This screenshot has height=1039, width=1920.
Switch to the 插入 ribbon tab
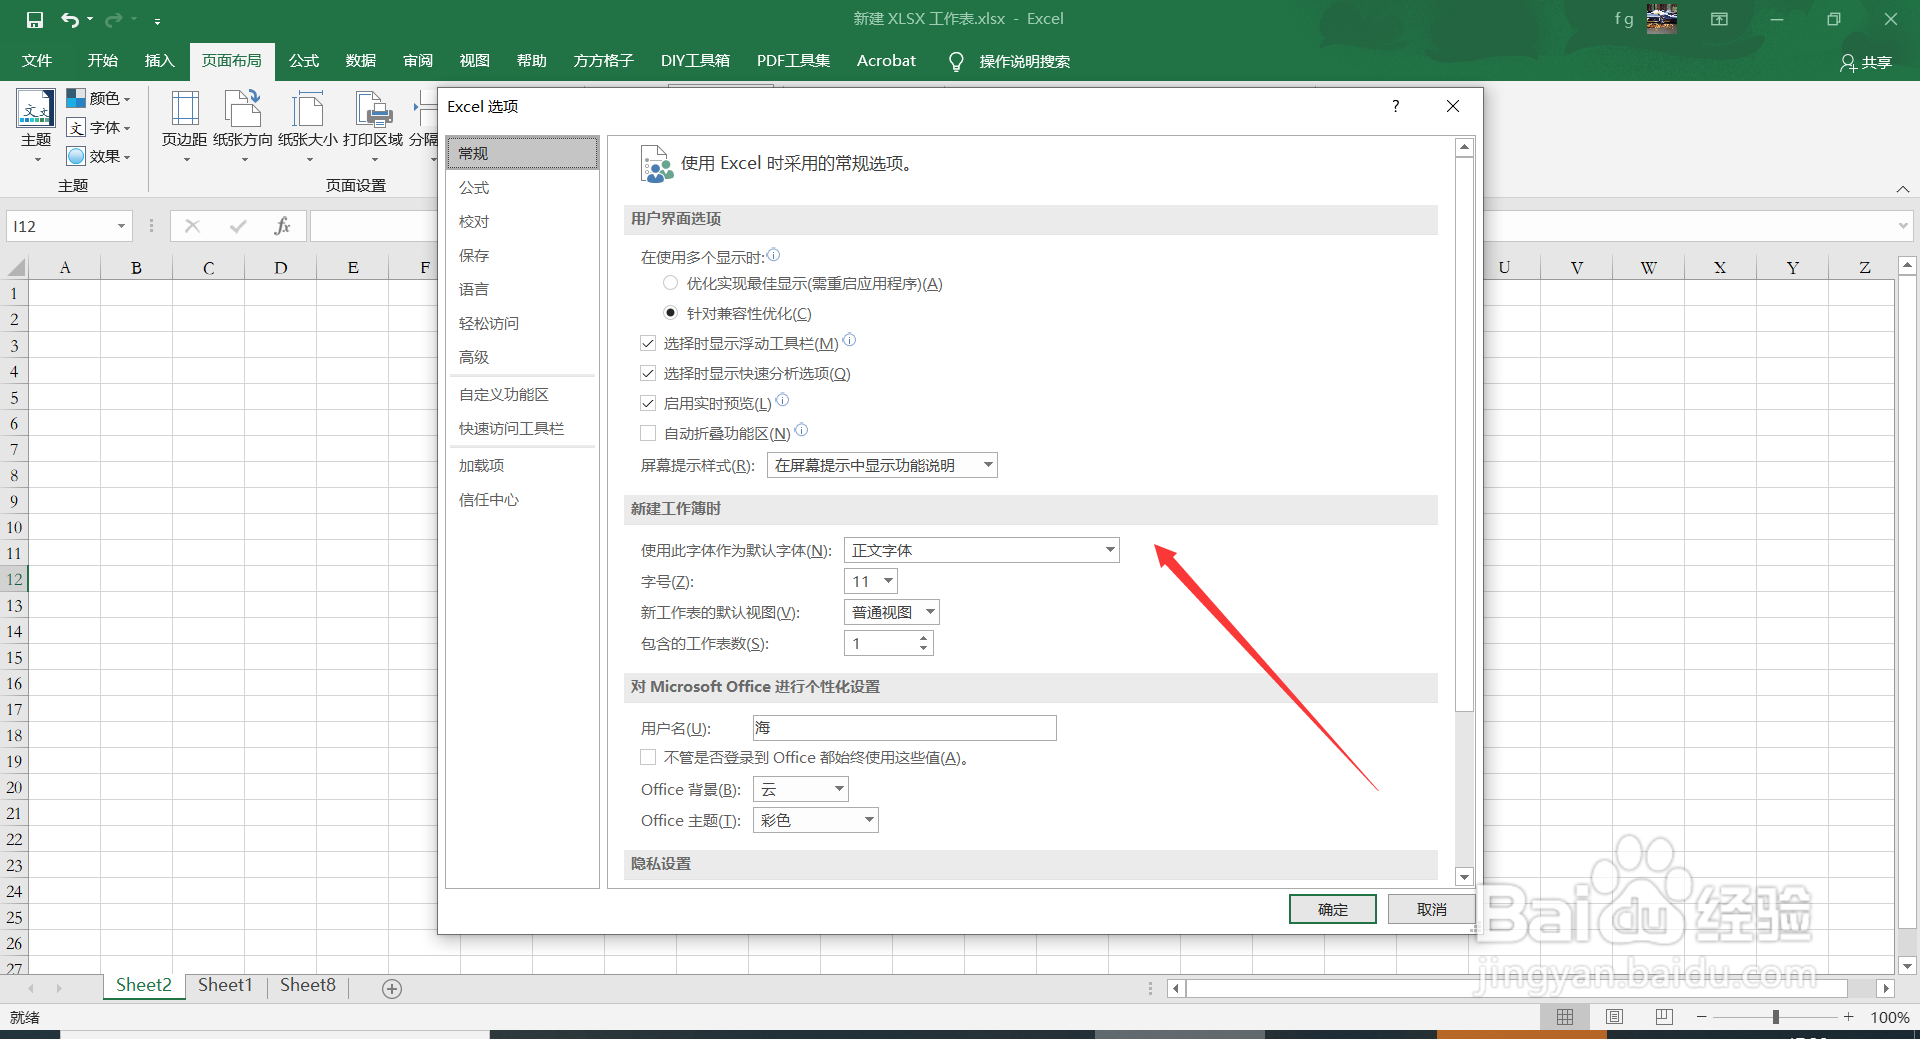point(159,61)
